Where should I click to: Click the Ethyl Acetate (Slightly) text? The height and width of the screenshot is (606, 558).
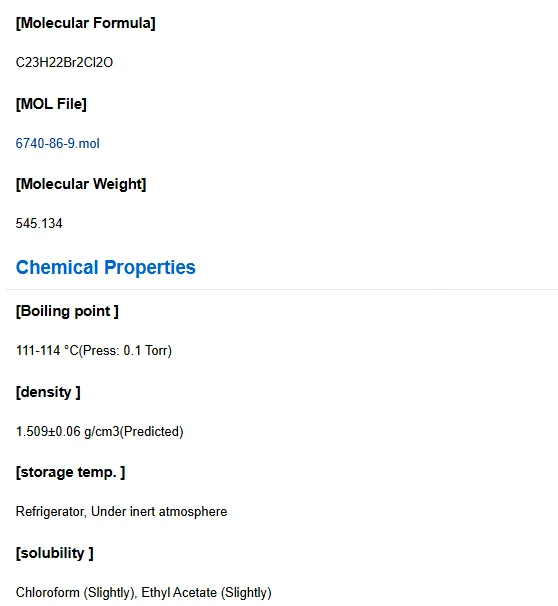click(206, 592)
